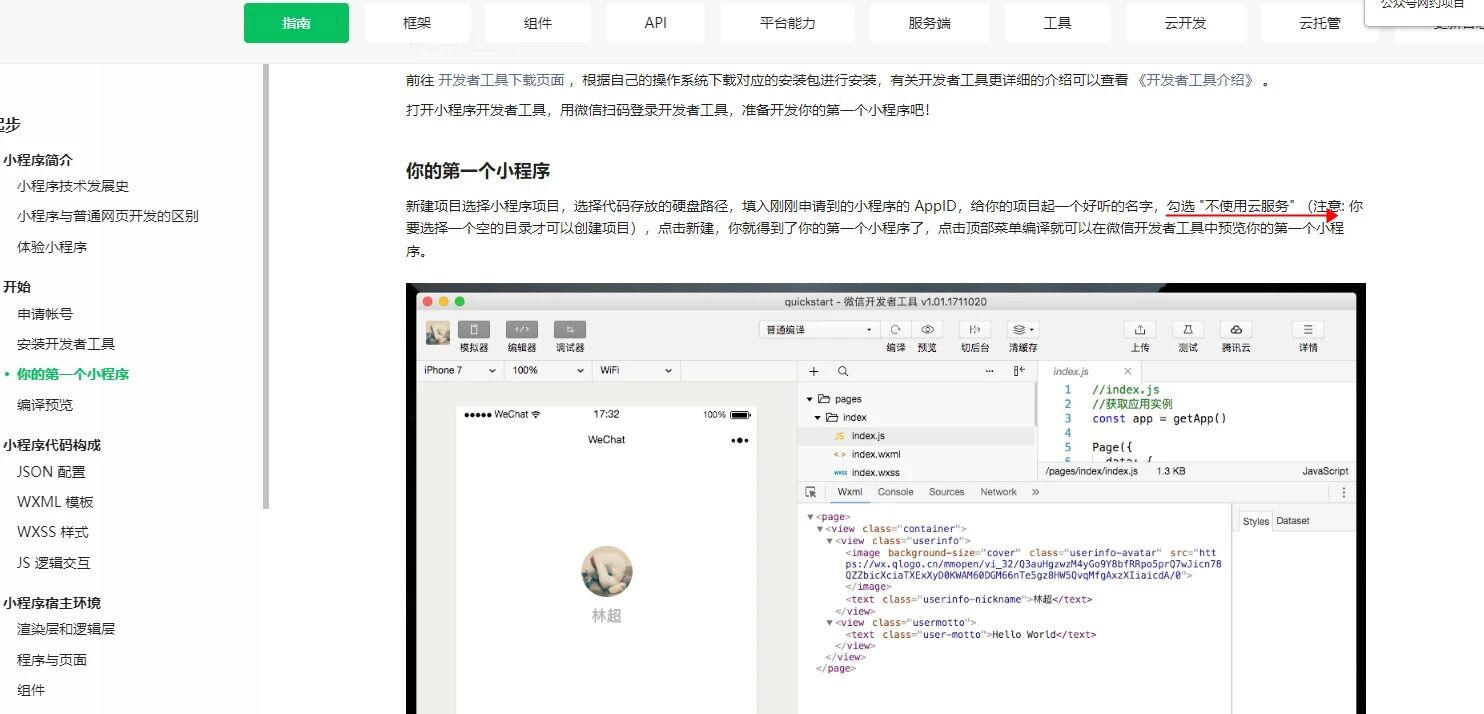This screenshot has width=1484, height=714.
Task: Open the 渲染层和逻辑层 sidebar link
Action: [66, 629]
